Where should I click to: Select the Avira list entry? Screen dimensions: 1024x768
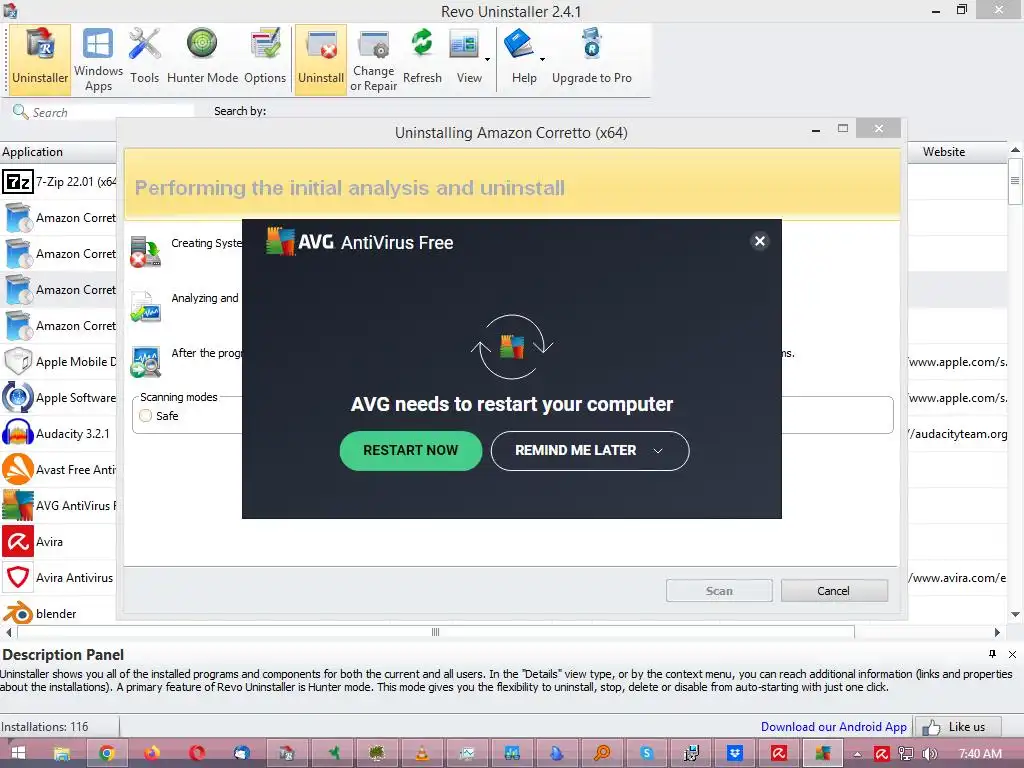click(59, 541)
